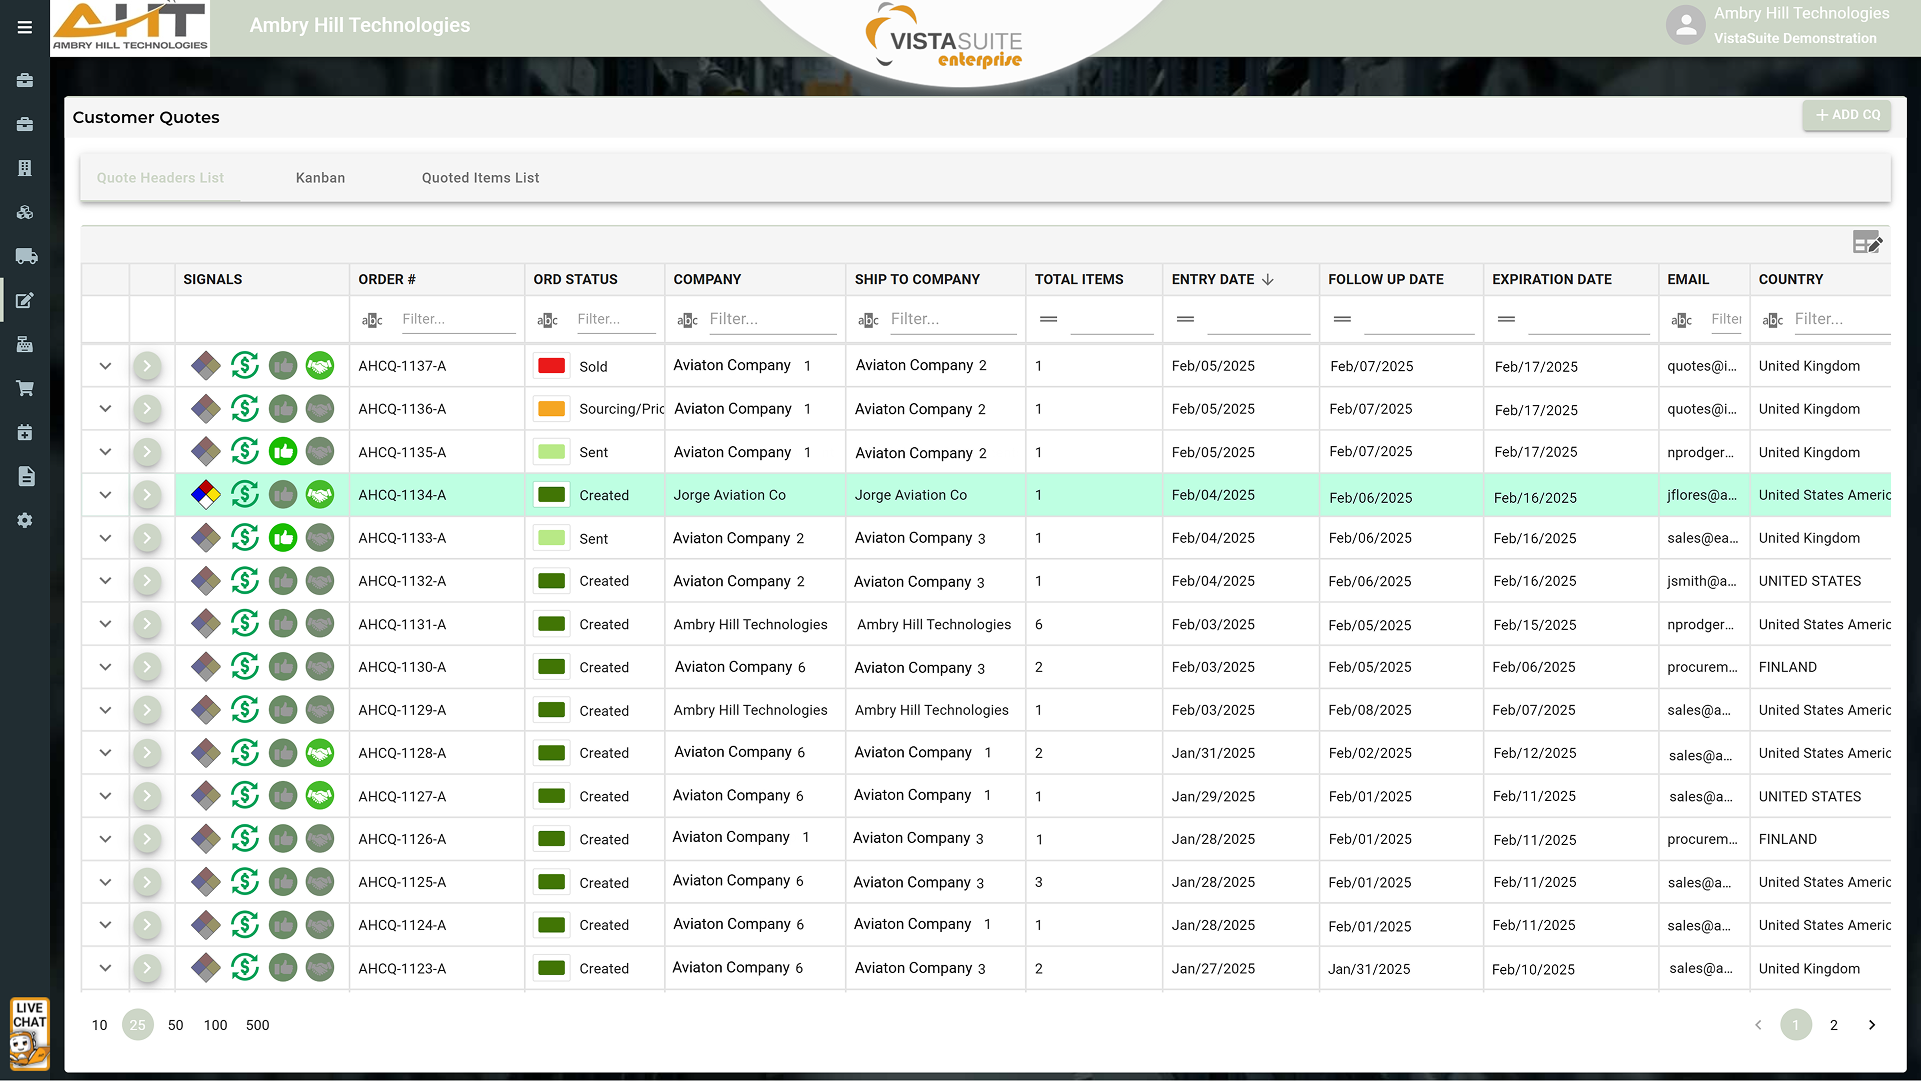Switch to Quoted Items List tab

point(480,178)
